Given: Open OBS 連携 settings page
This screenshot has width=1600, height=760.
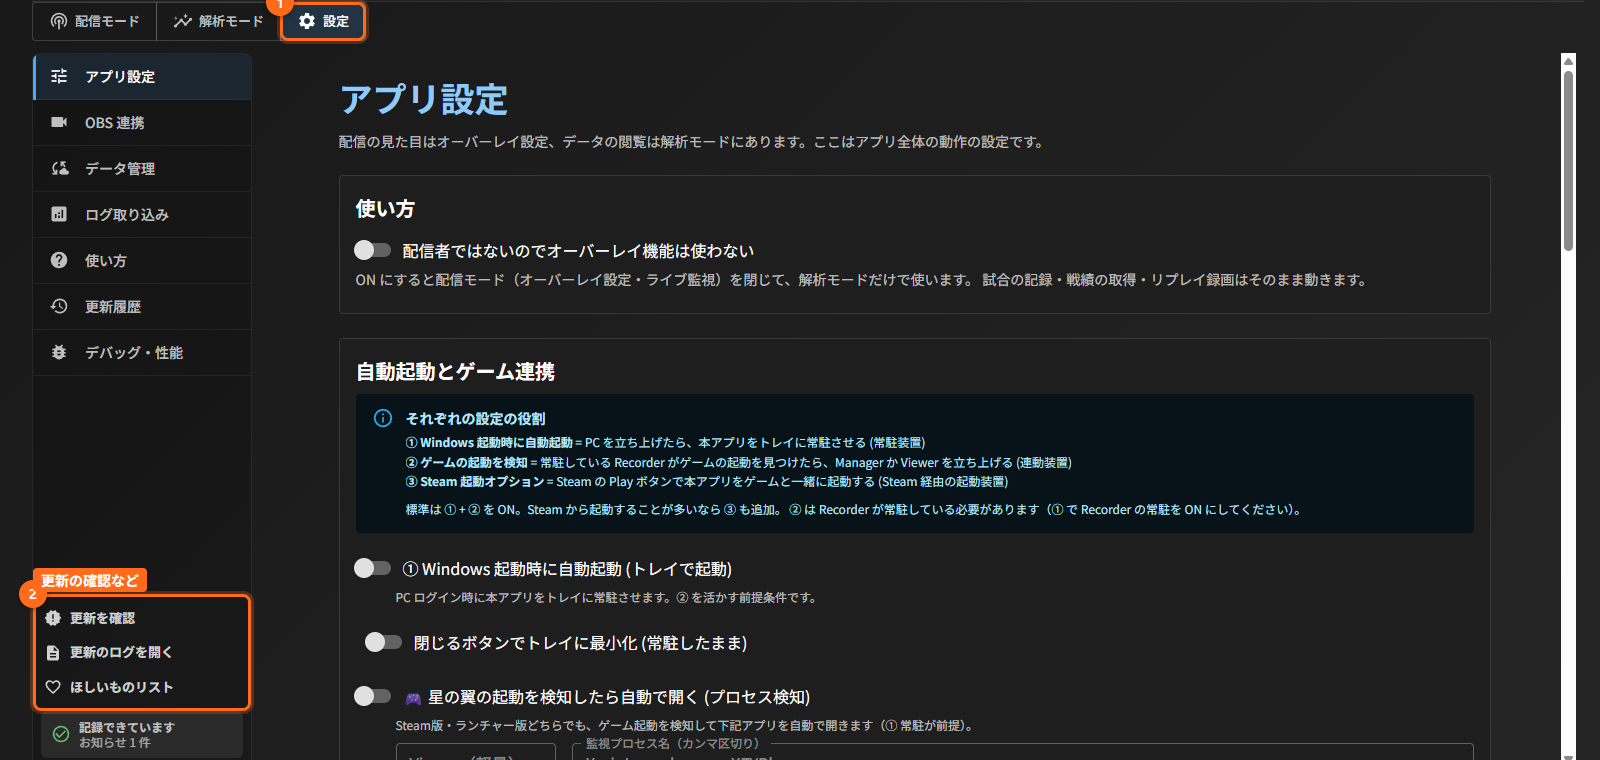Looking at the screenshot, I should 142,123.
